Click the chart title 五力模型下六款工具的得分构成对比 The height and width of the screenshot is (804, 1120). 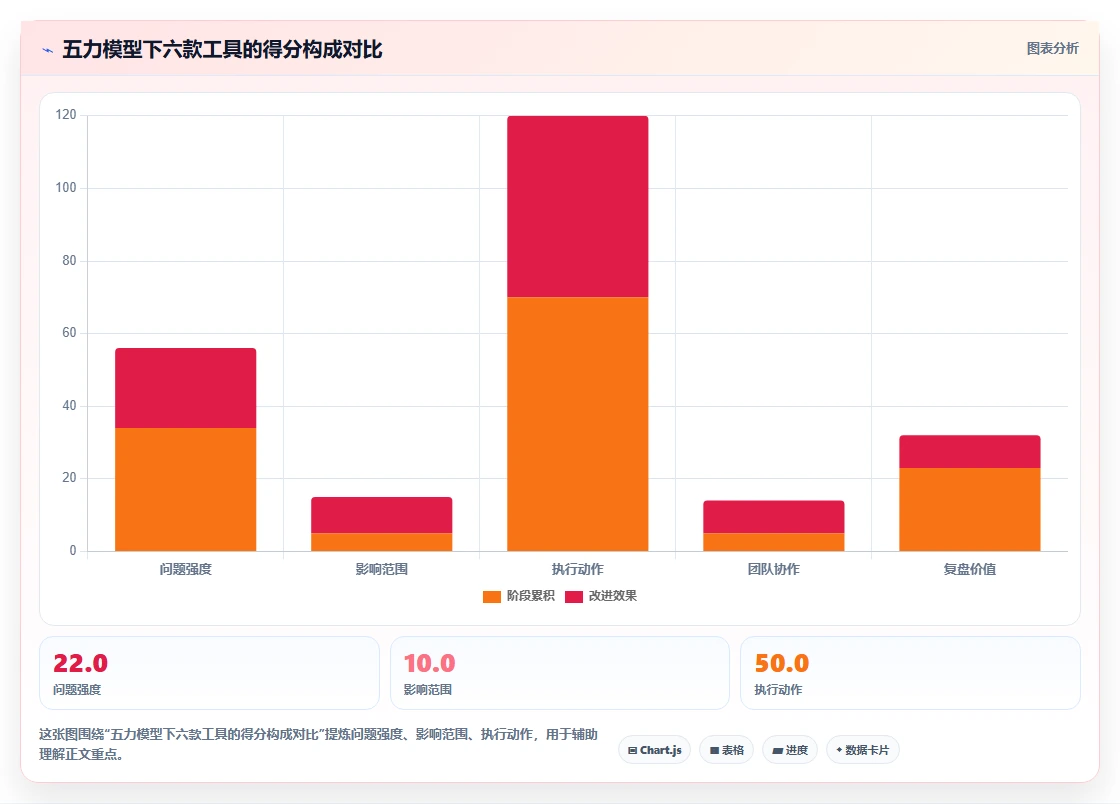pyautogui.click(x=222, y=50)
